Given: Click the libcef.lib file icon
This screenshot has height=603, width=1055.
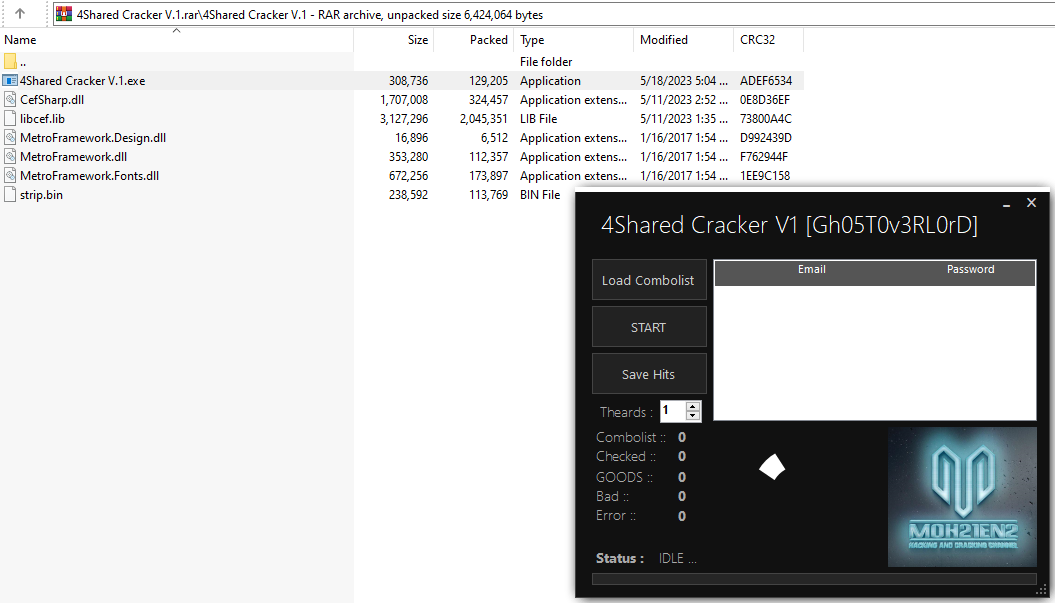Looking at the screenshot, I should click(10, 118).
